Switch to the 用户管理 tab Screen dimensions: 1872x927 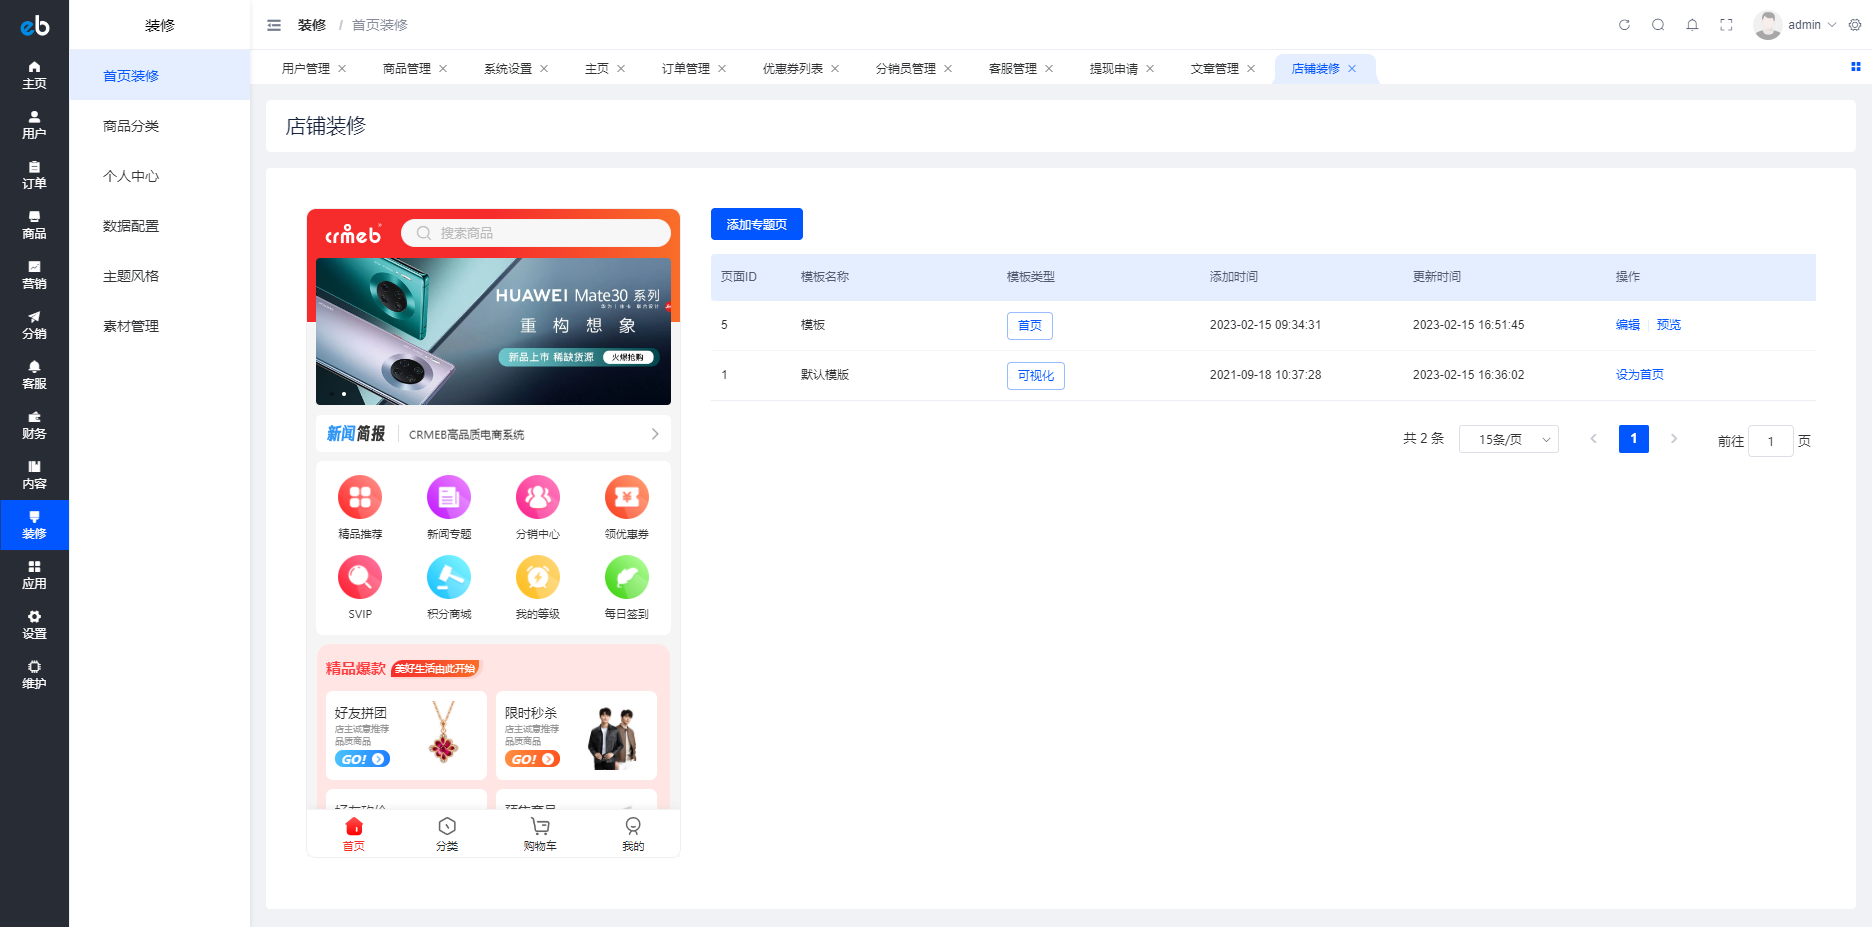pos(306,69)
